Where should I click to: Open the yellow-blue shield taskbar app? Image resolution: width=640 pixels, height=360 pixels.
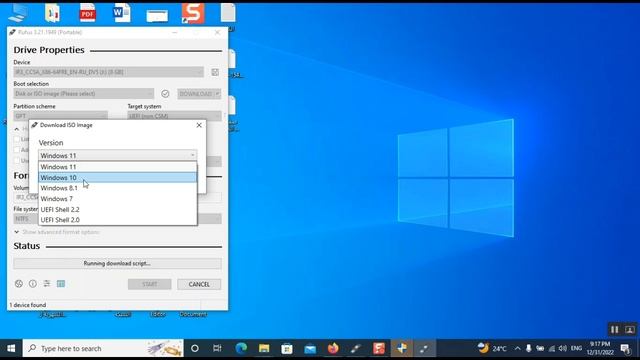pos(402,348)
